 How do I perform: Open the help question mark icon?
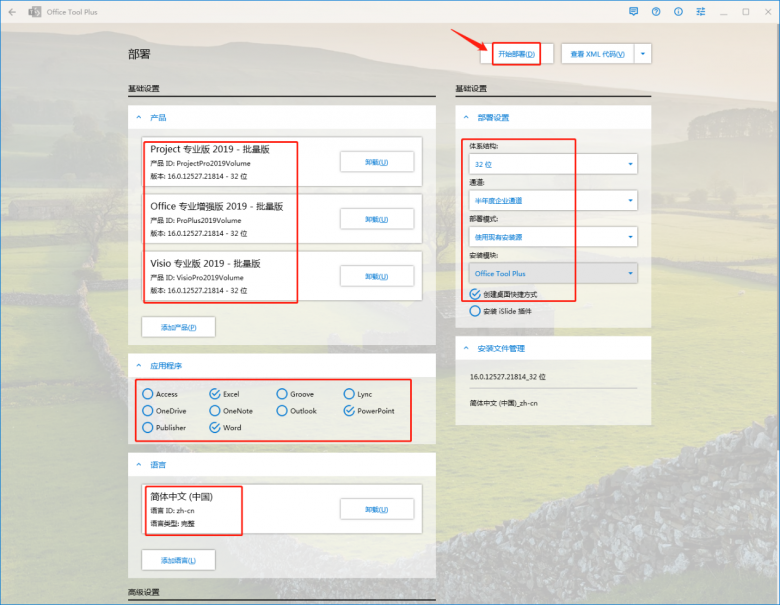(x=656, y=11)
